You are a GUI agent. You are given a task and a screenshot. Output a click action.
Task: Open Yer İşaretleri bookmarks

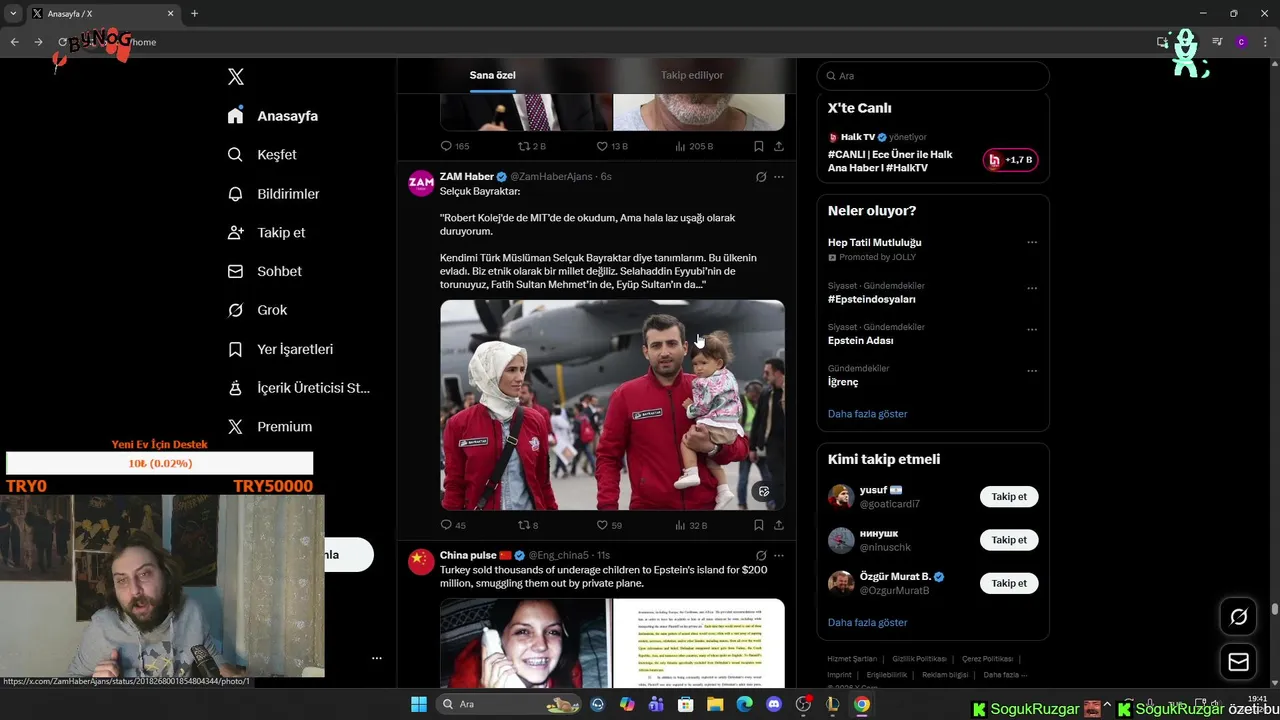[280, 349]
